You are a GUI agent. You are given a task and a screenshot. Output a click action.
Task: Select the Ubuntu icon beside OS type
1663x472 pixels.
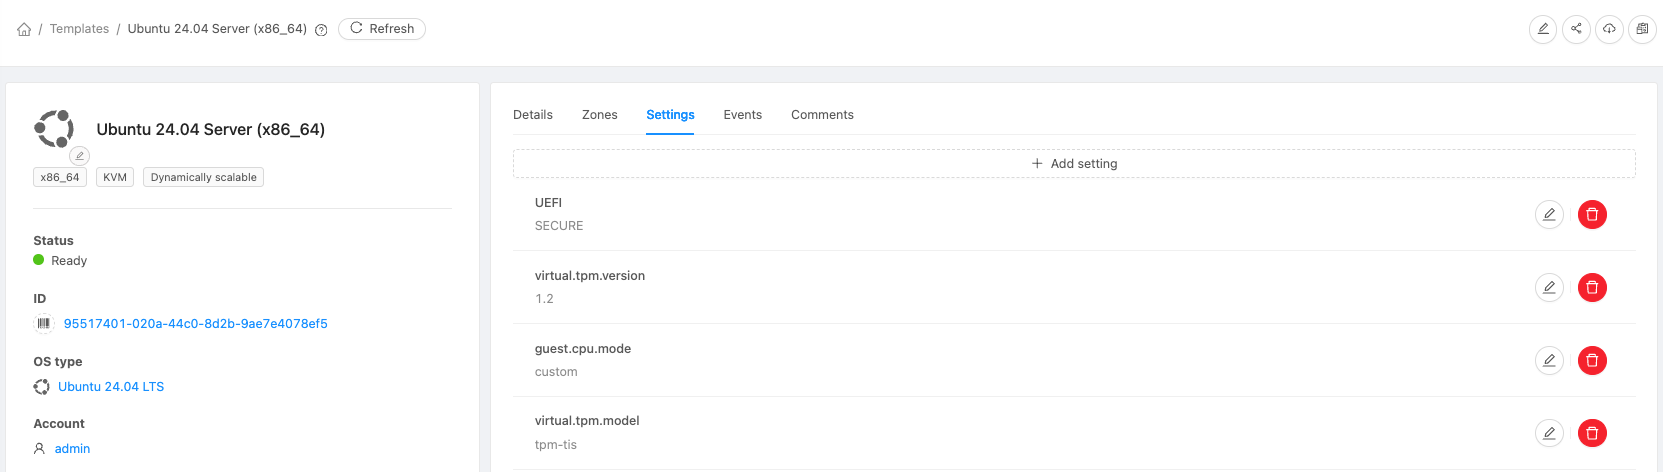42,387
